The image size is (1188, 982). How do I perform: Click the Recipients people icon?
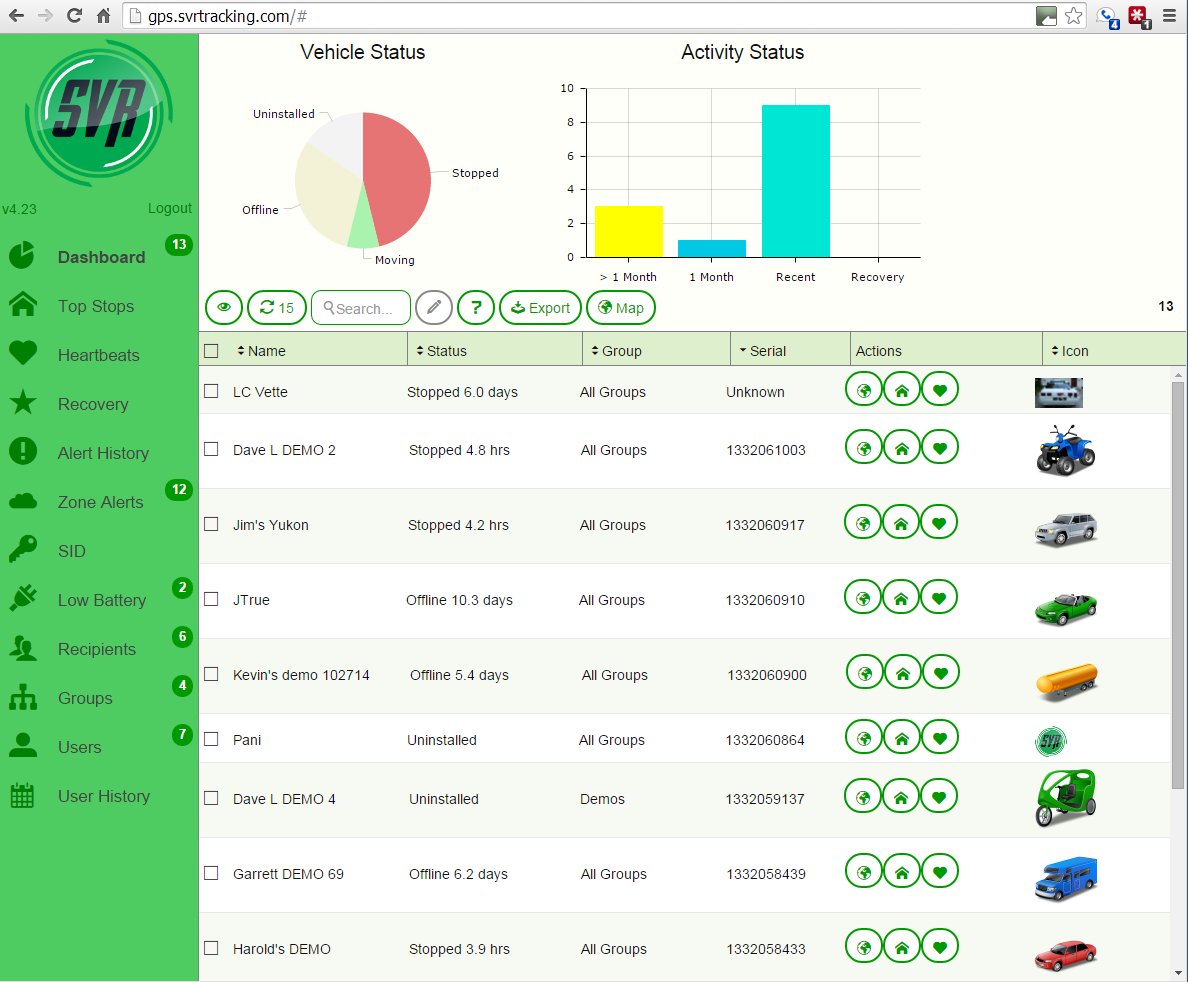pos(23,648)
